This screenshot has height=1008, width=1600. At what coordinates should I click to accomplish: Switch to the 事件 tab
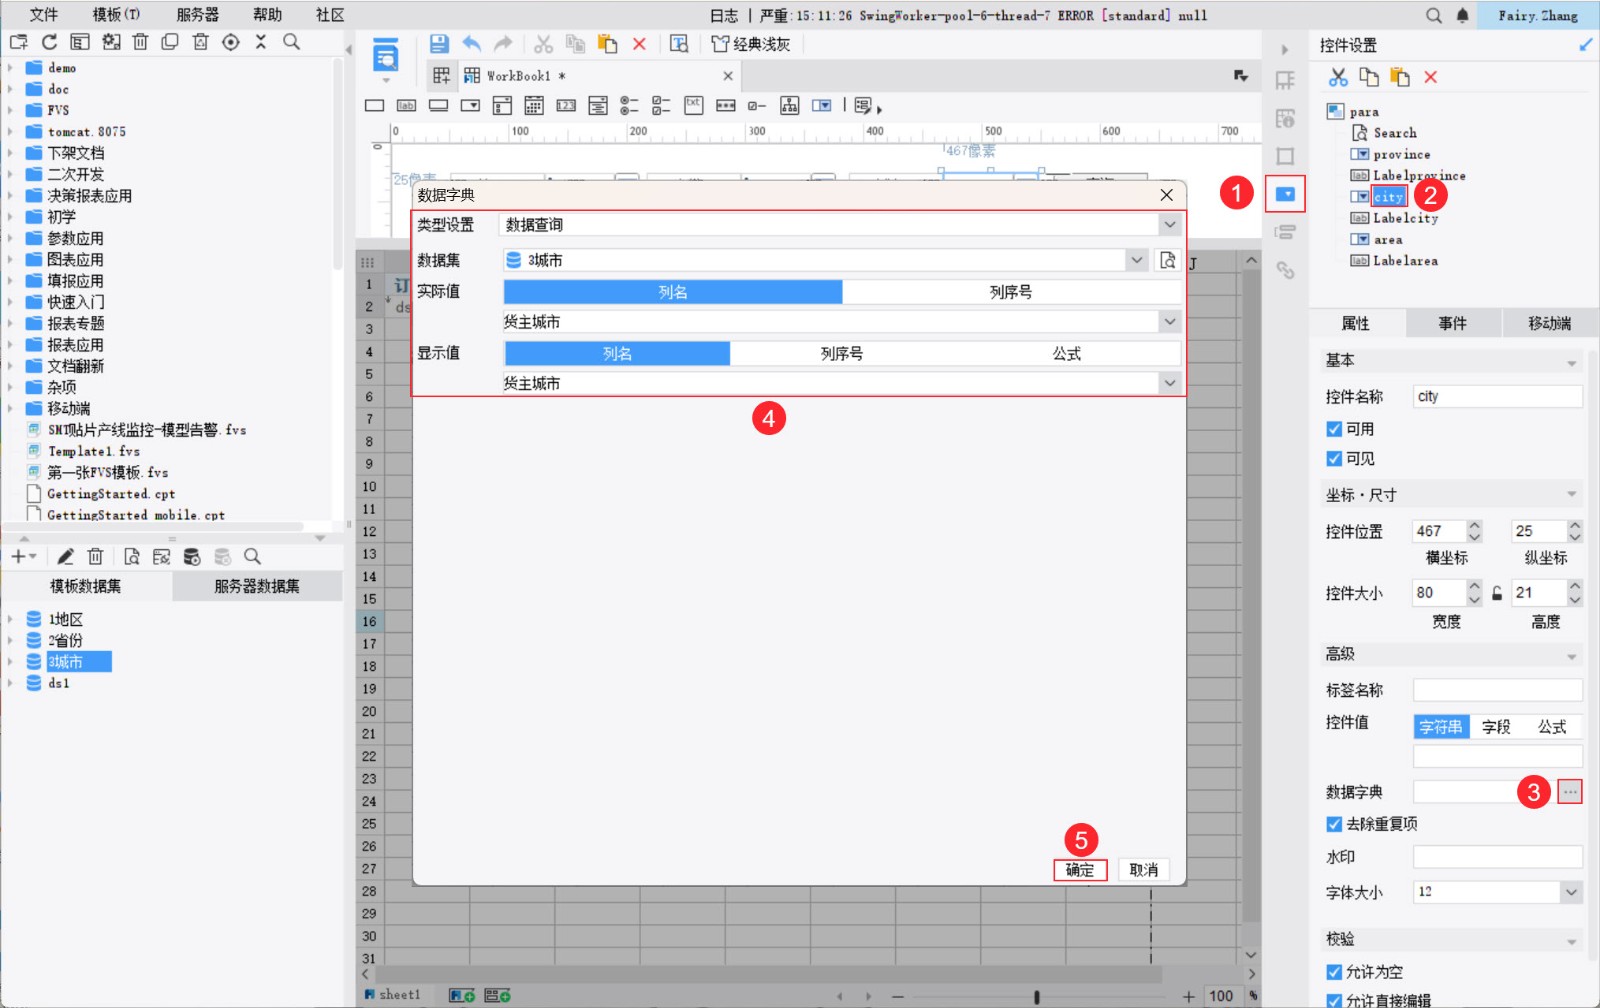tap(1452, 323)
